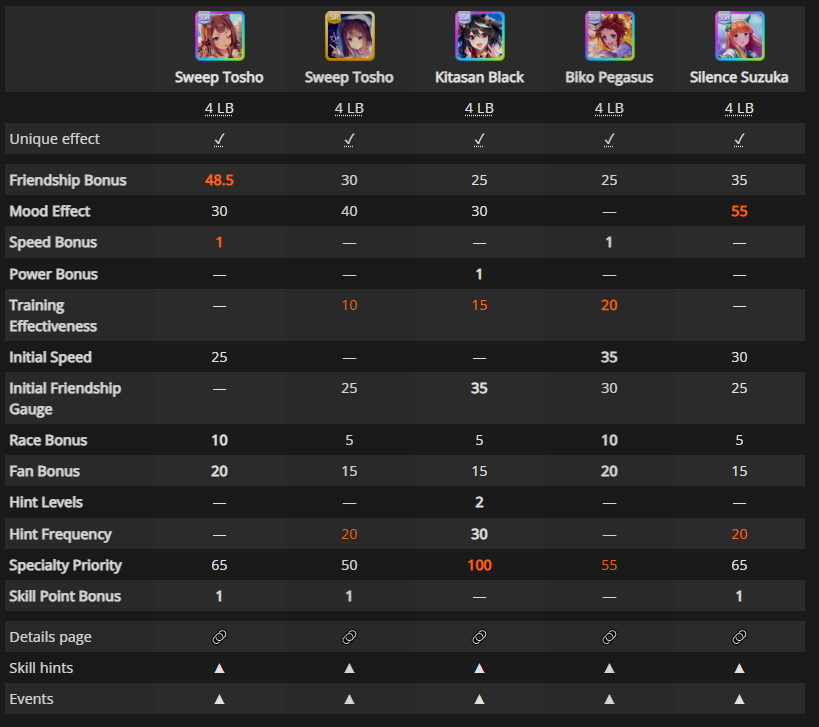Expand events for first Sweep Tosho
819x727 pixels.
point(219,699)
